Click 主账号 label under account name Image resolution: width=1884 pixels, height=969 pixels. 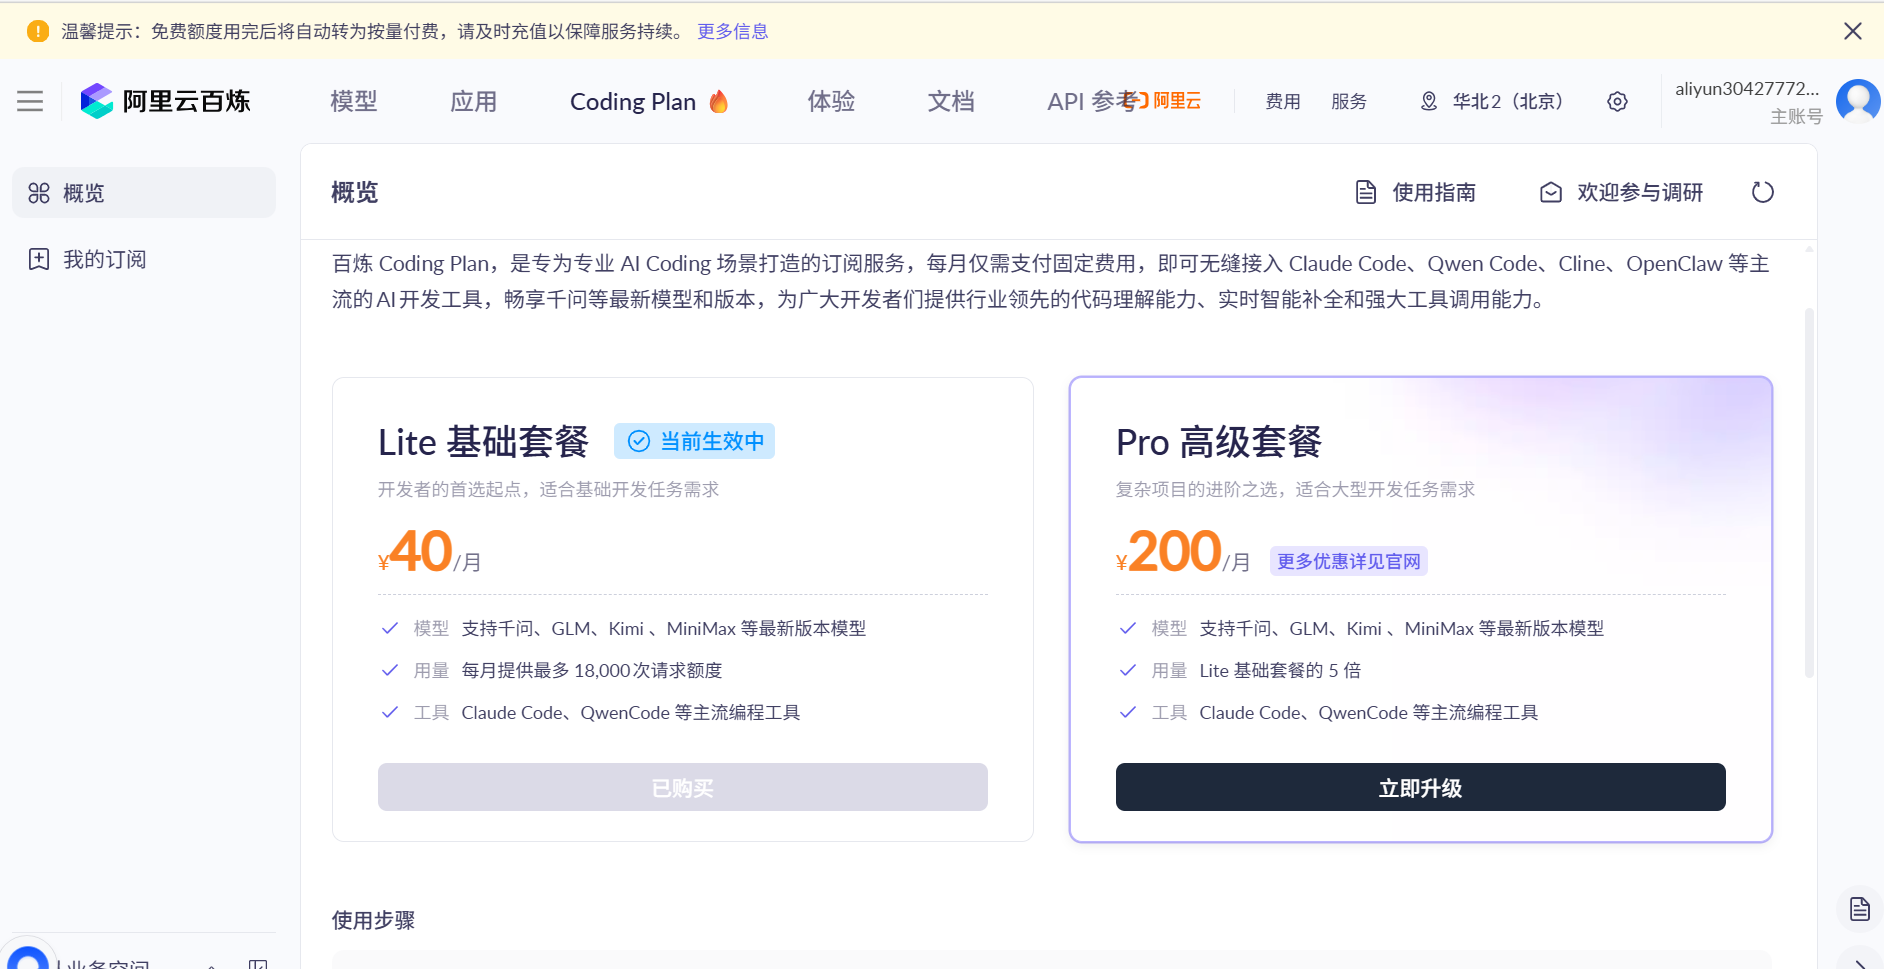pos(1796,116)
